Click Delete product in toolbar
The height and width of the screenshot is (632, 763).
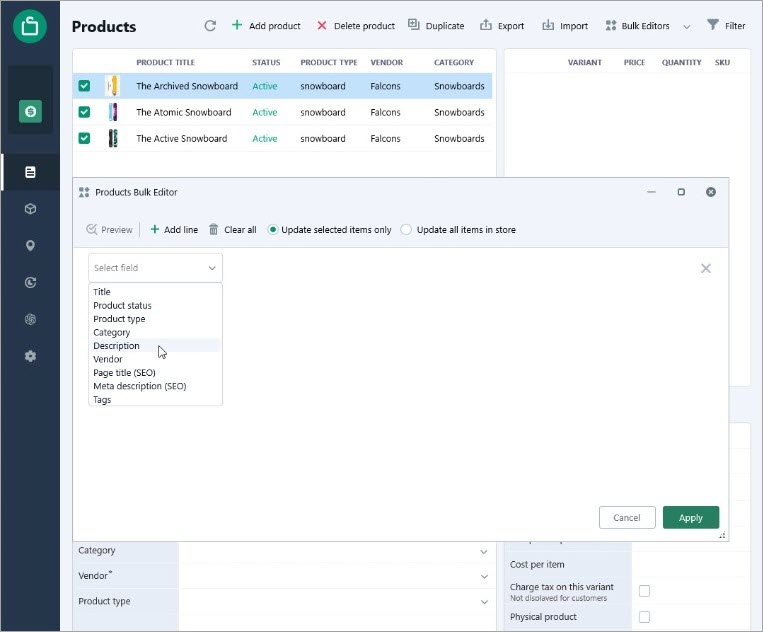tap(356, 26)
